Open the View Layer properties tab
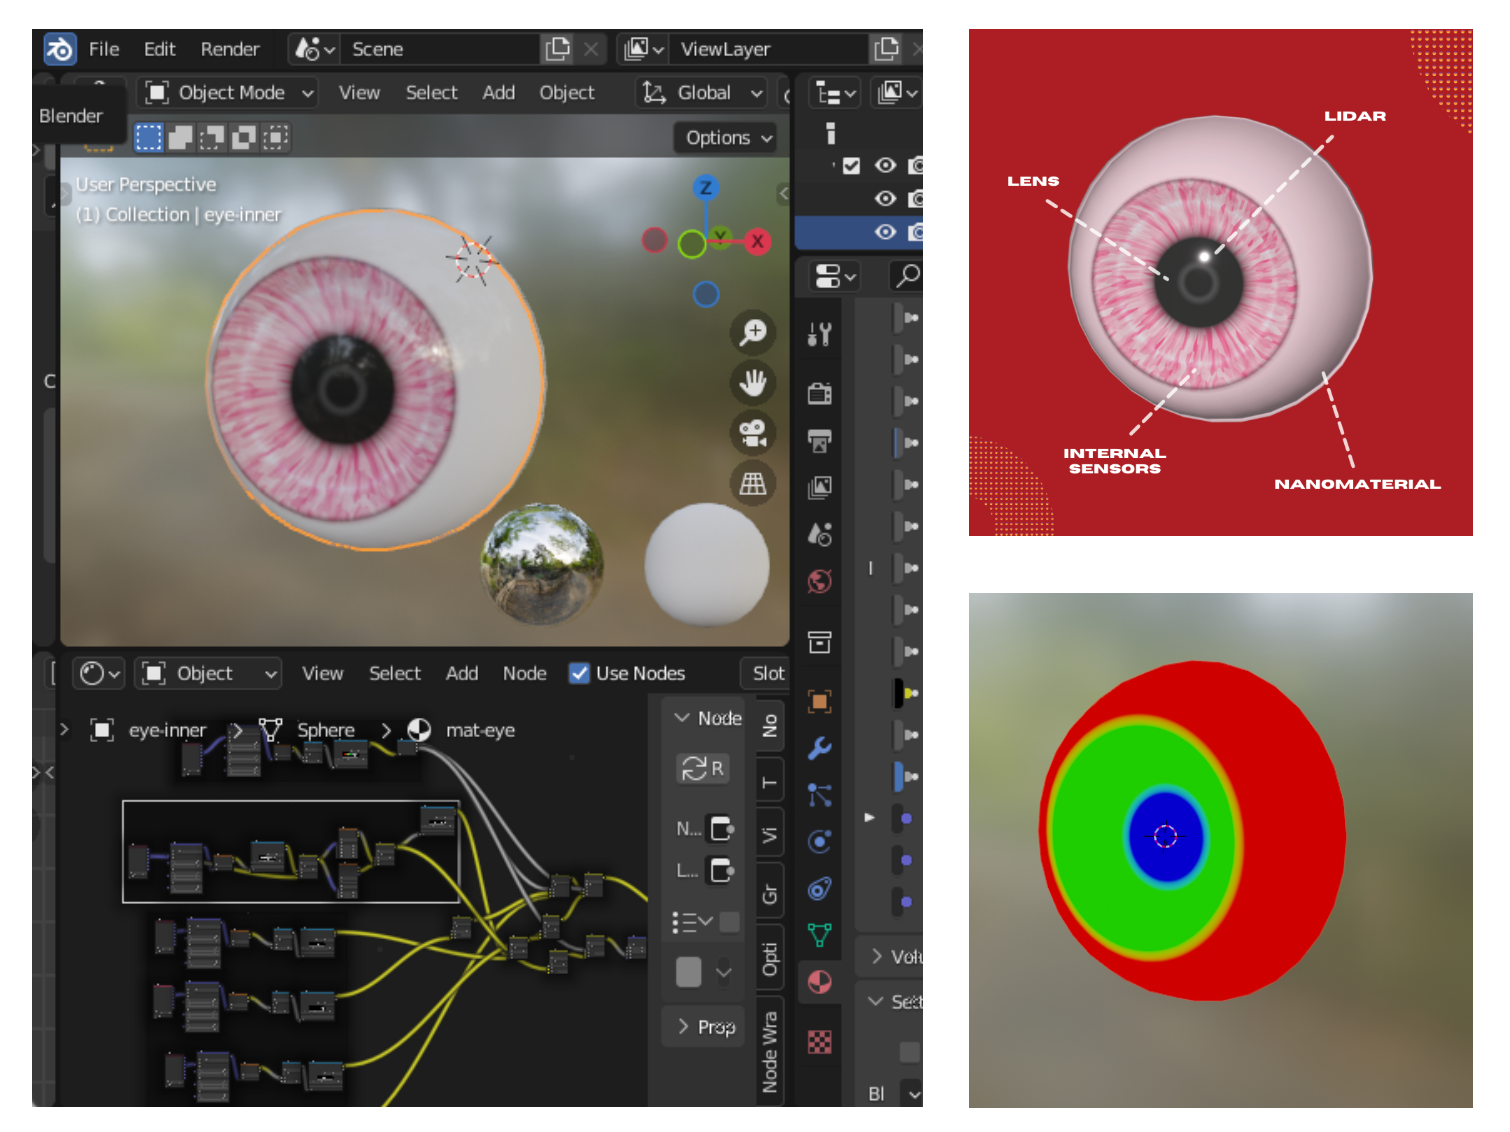The image size is (1510, 1132). [820, 487]
